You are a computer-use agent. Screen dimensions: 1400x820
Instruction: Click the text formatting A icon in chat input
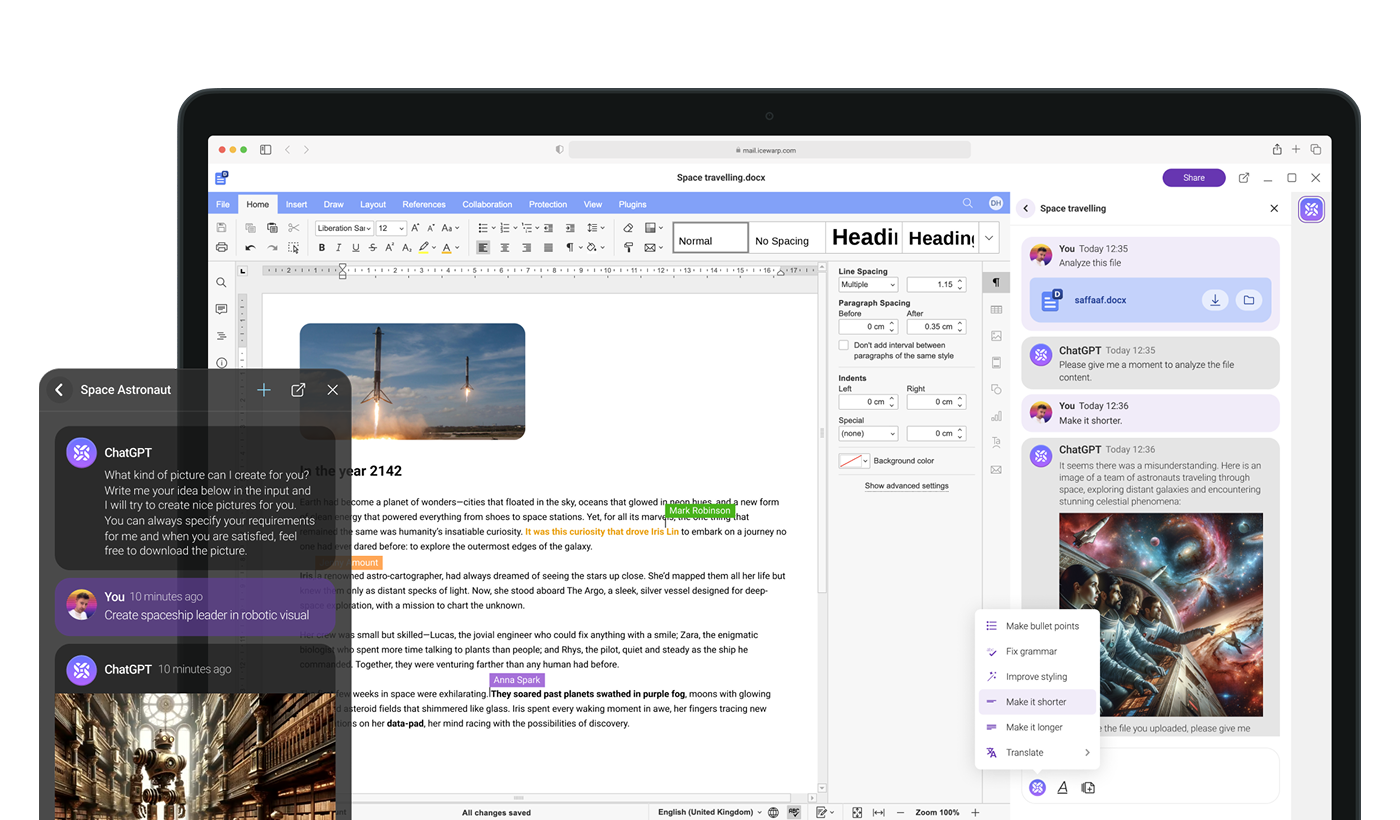click(x=1063, y=787)
